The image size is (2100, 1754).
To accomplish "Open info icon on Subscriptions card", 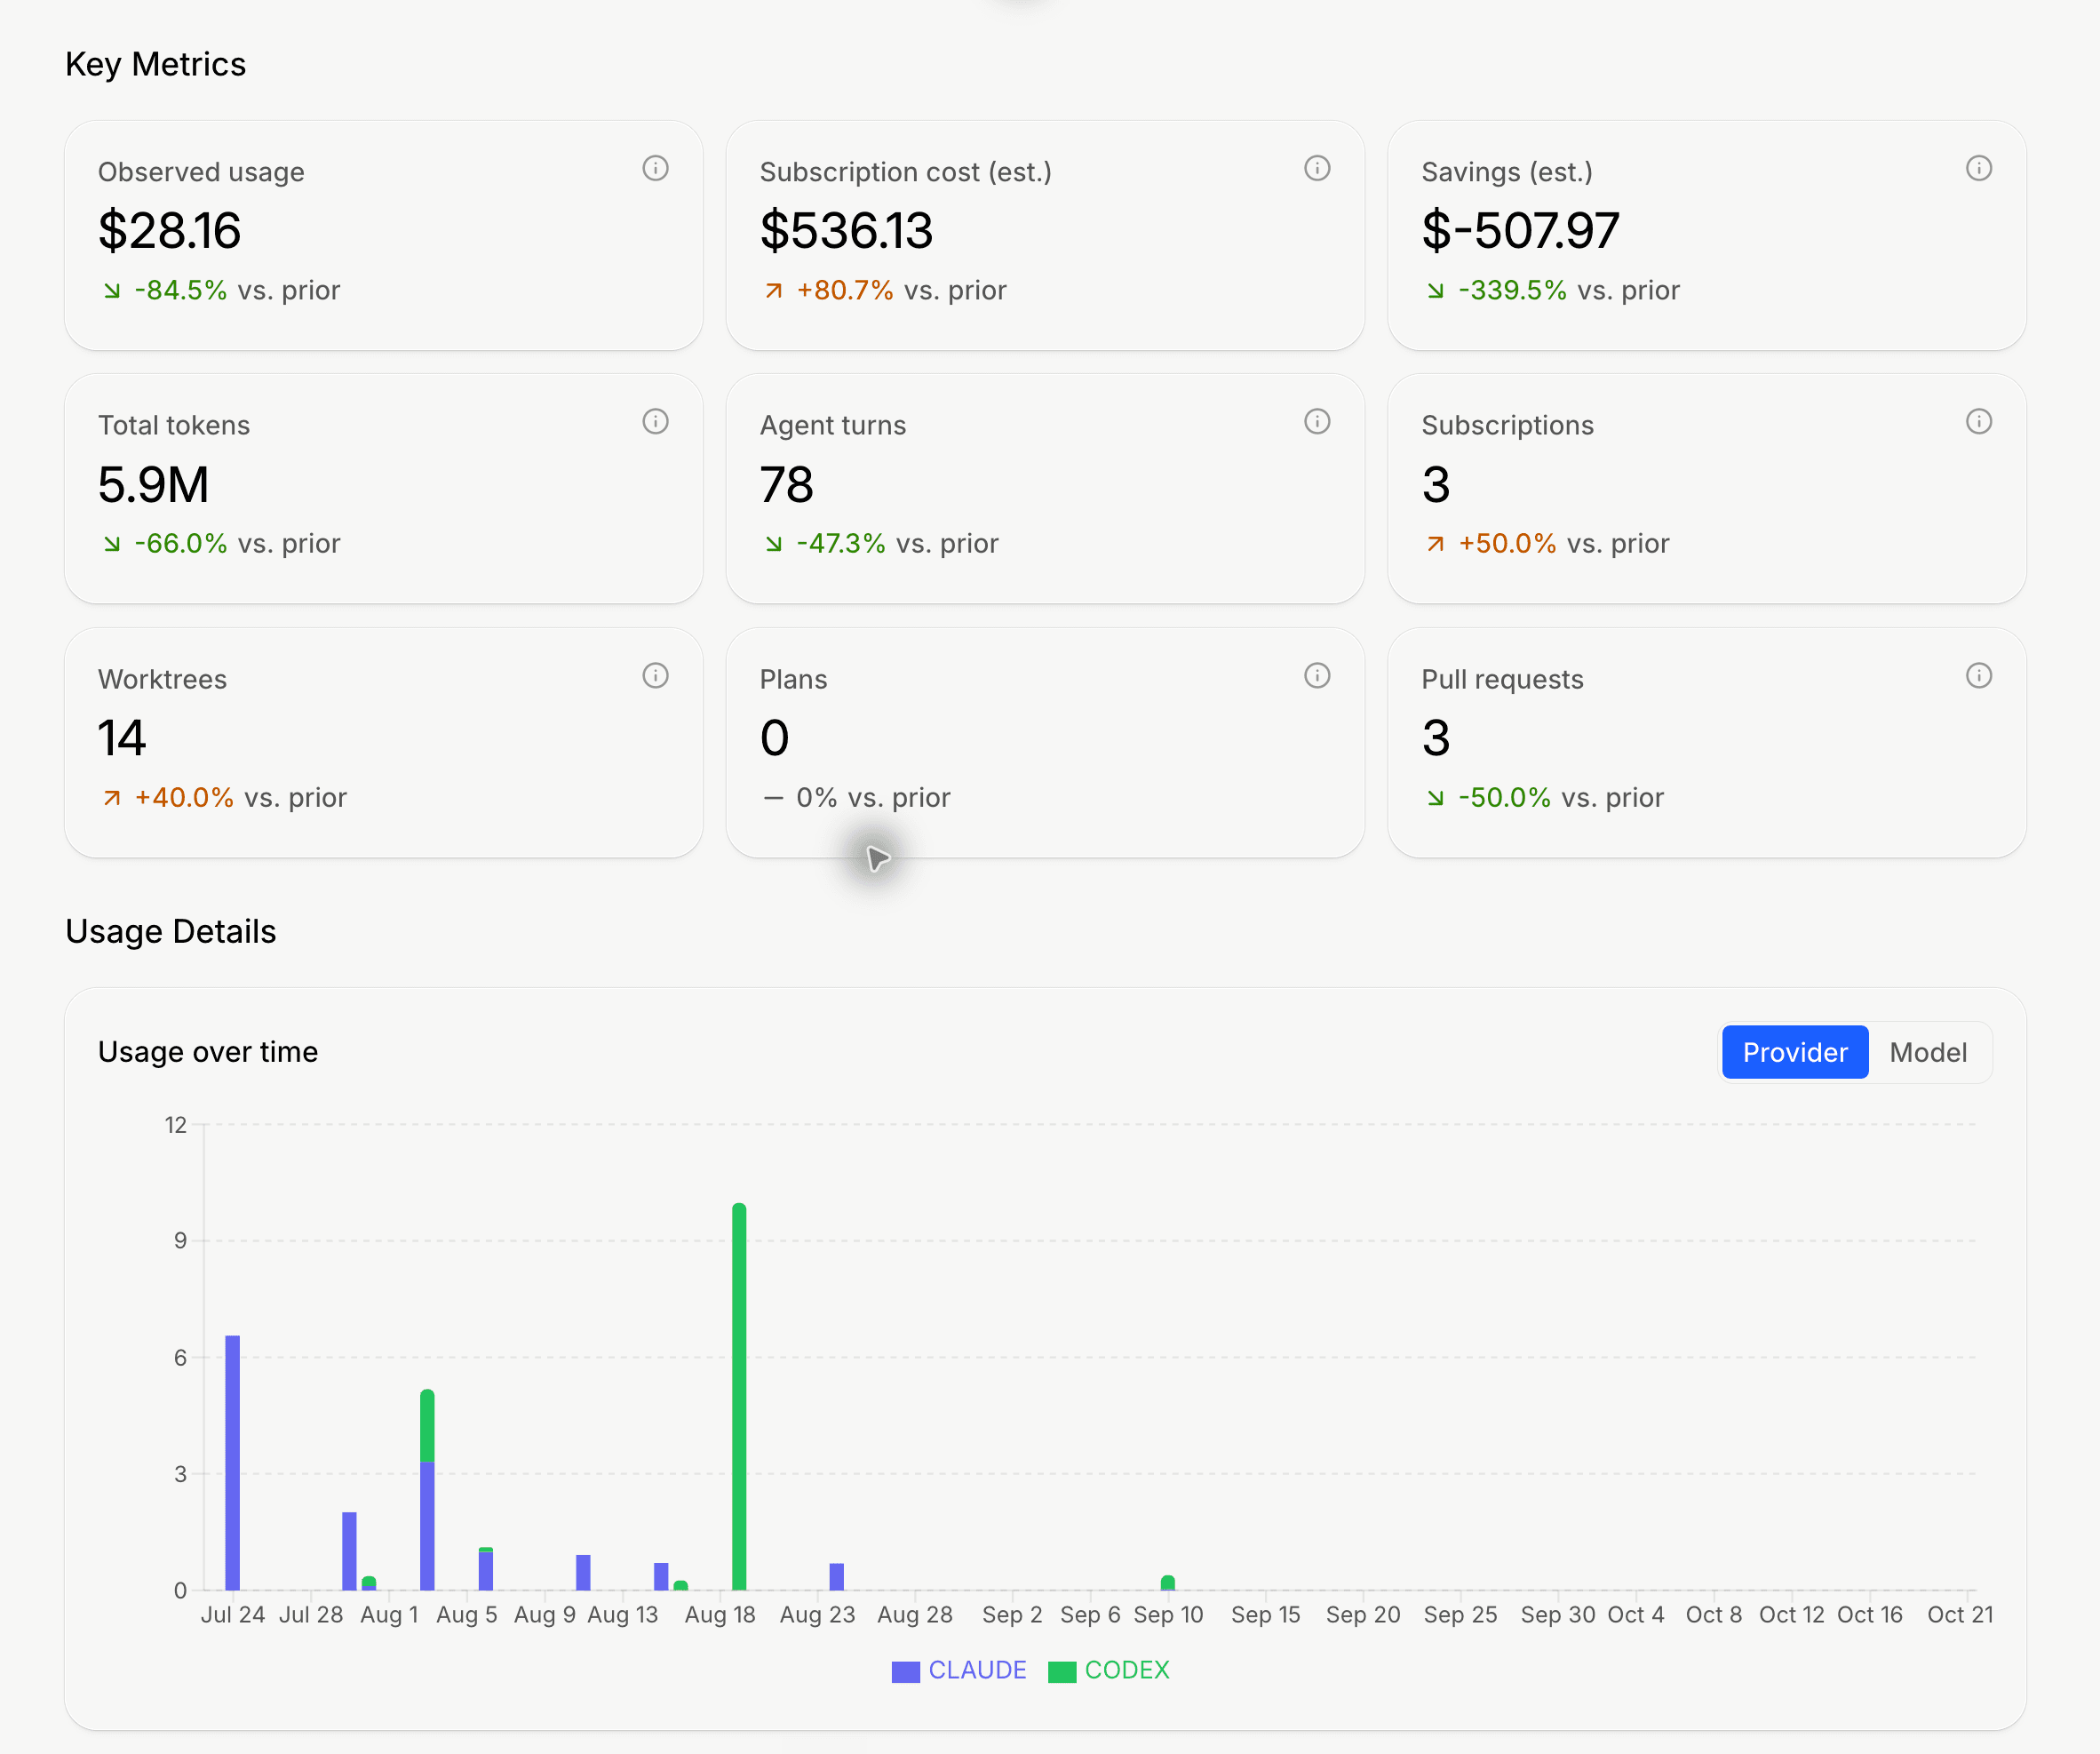I will pyautogui.click(x=1979, y=422).
